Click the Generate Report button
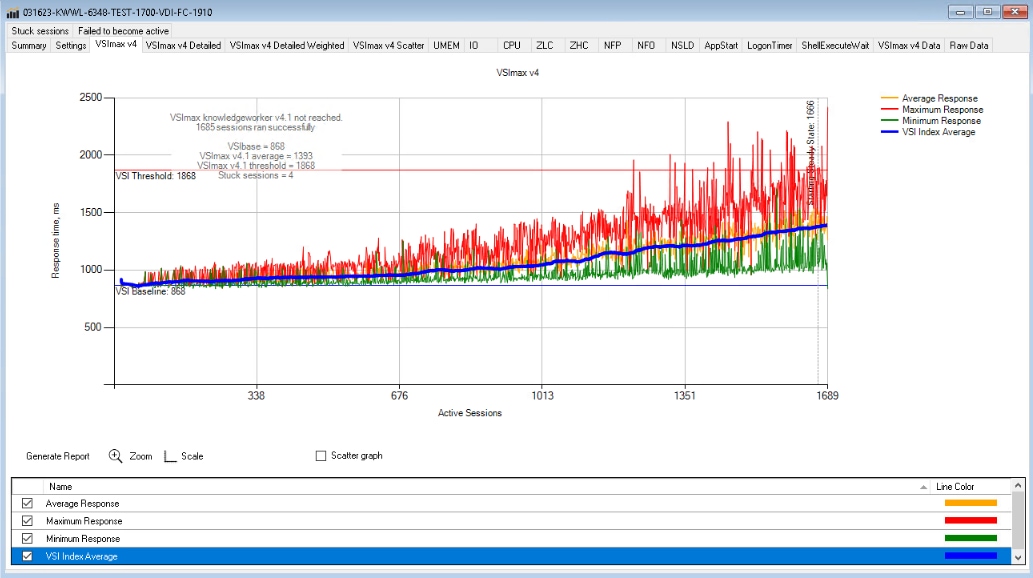 coord(60,456)
